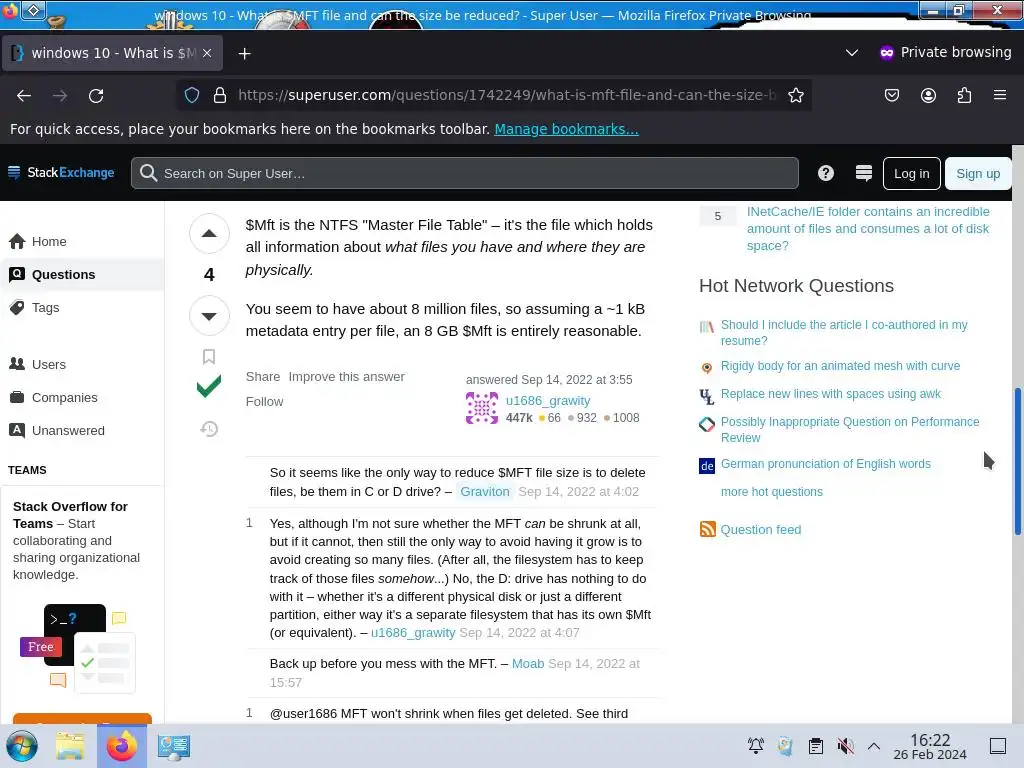Click the Share answer link
The width and height of the screenshot is (1024, 768).
(263, 377)
